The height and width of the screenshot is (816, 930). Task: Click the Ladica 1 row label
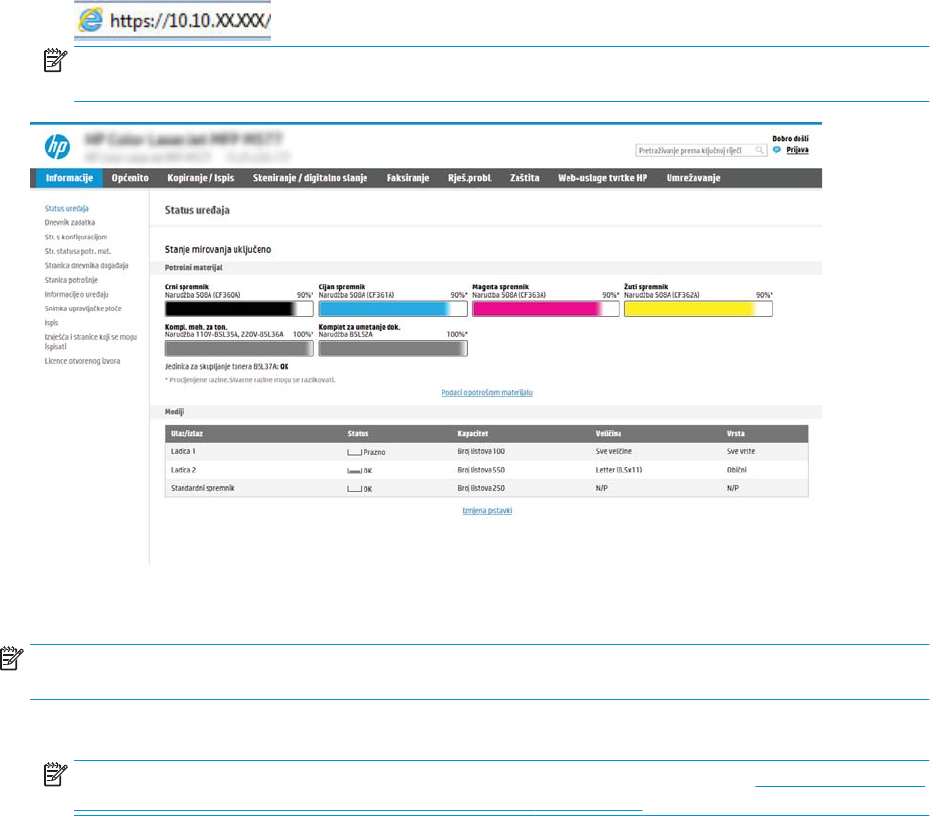(183, 451)
